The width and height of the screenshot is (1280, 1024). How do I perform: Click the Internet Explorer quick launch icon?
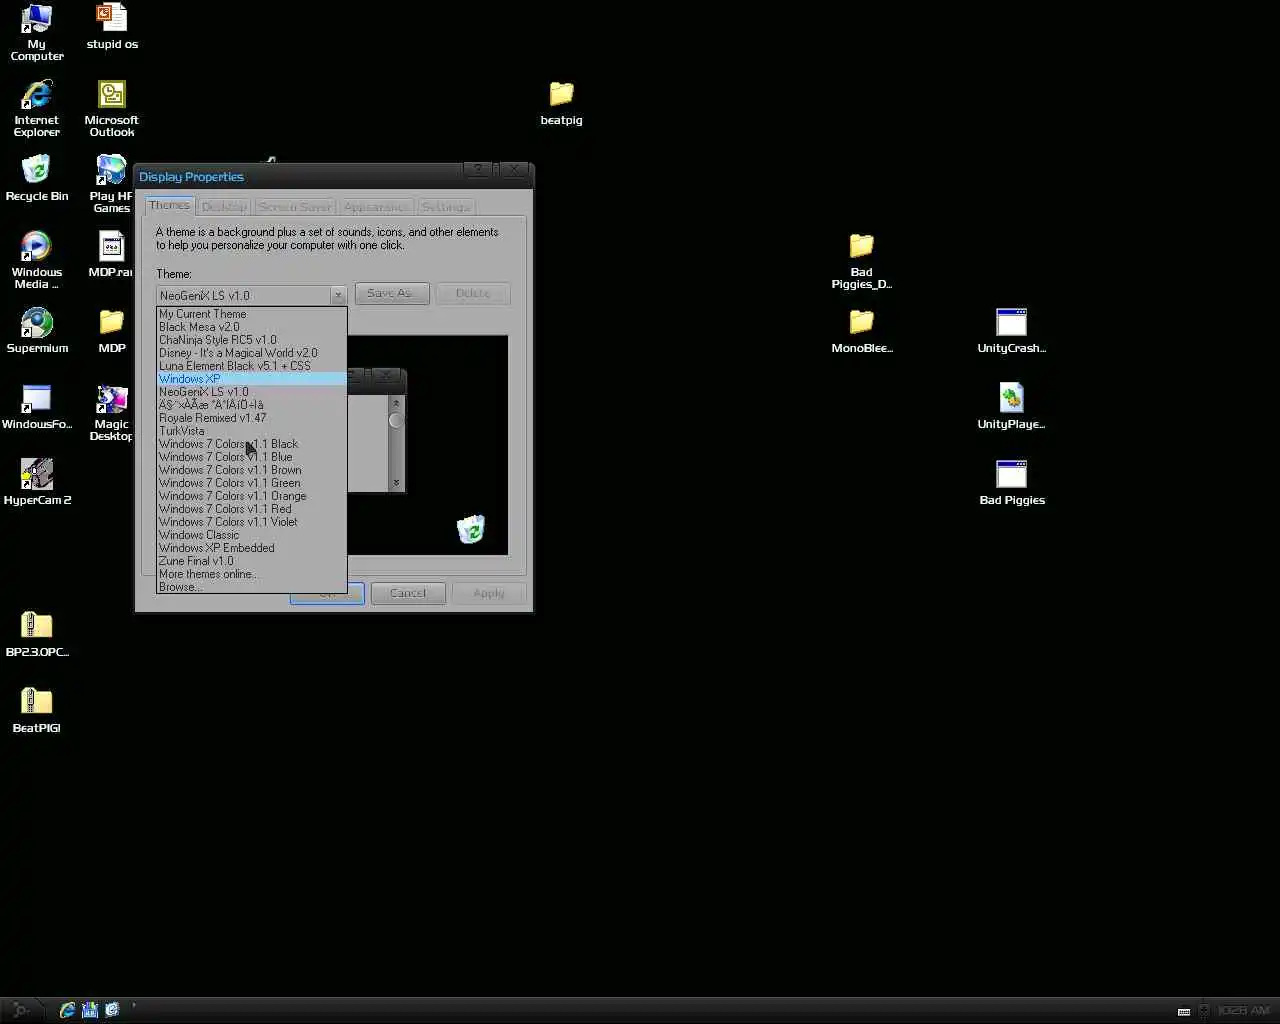[x=68, y=1010]
